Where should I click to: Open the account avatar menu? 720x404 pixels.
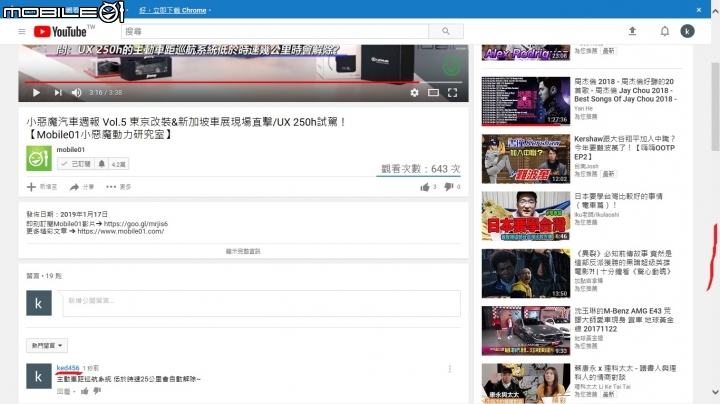(x=687, y=31)
